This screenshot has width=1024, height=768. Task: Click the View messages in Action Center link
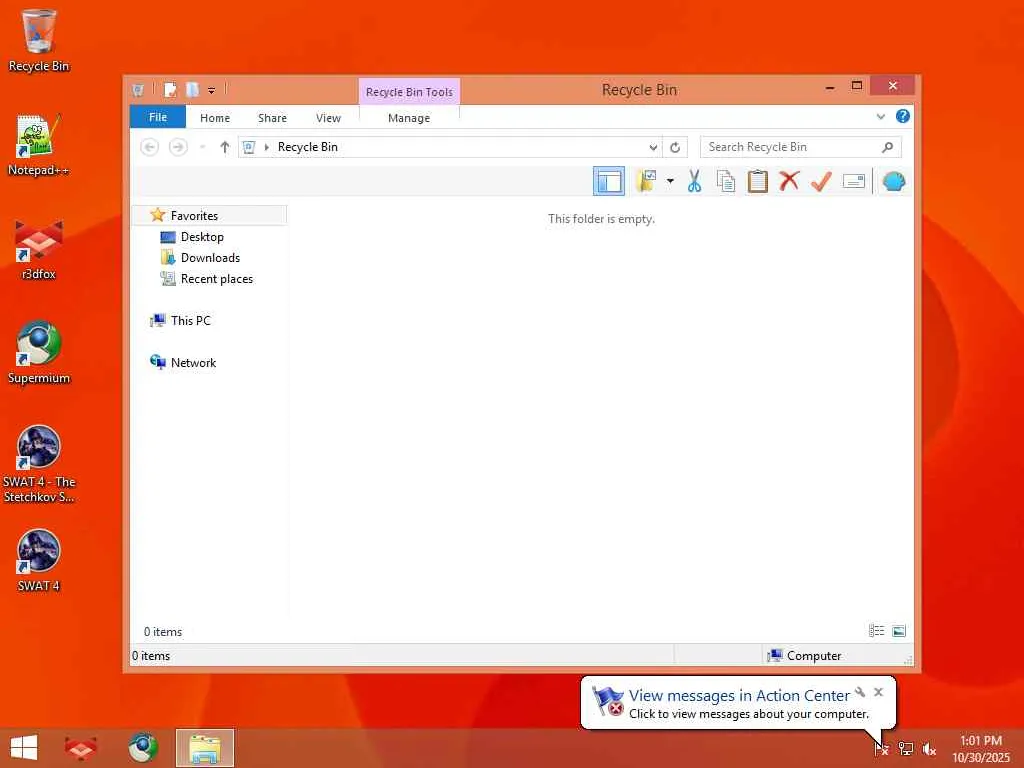coord(739,696)
